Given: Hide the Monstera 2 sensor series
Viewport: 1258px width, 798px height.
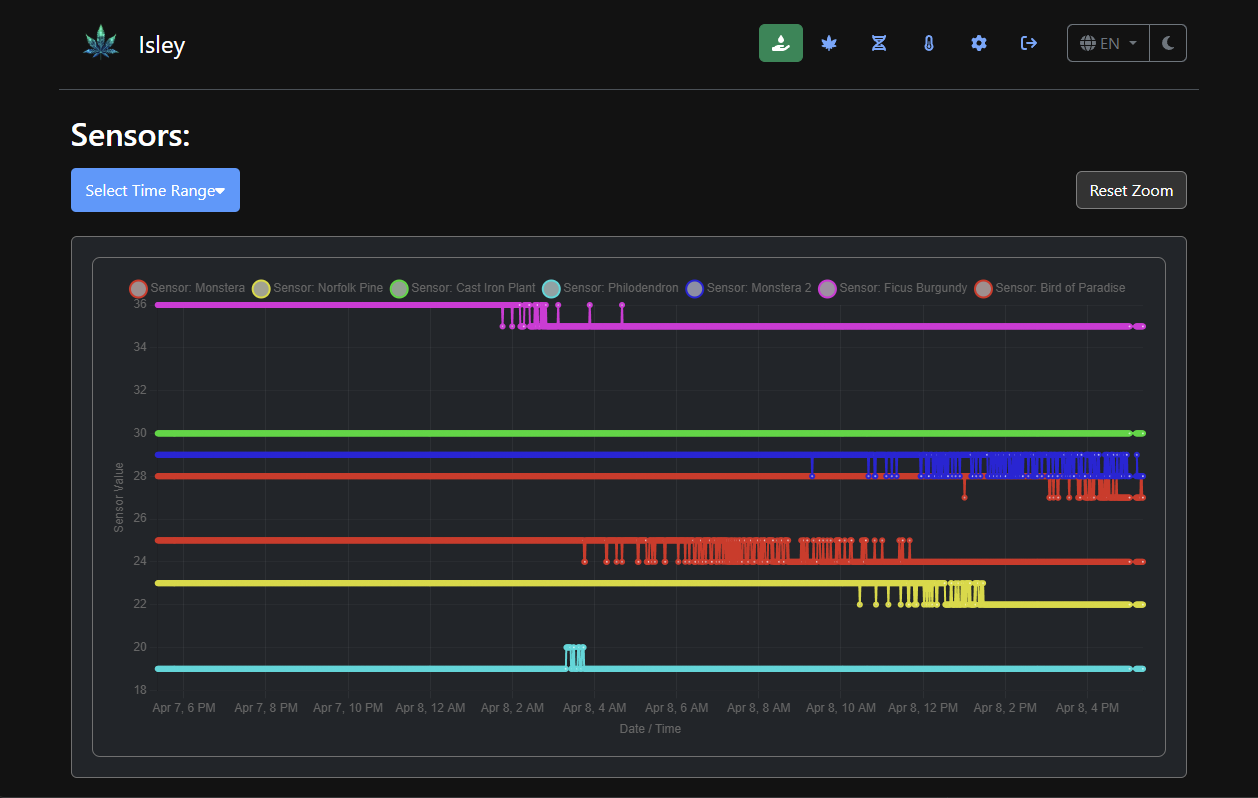Looking at the screenshot, I should [x=748, y=288].
